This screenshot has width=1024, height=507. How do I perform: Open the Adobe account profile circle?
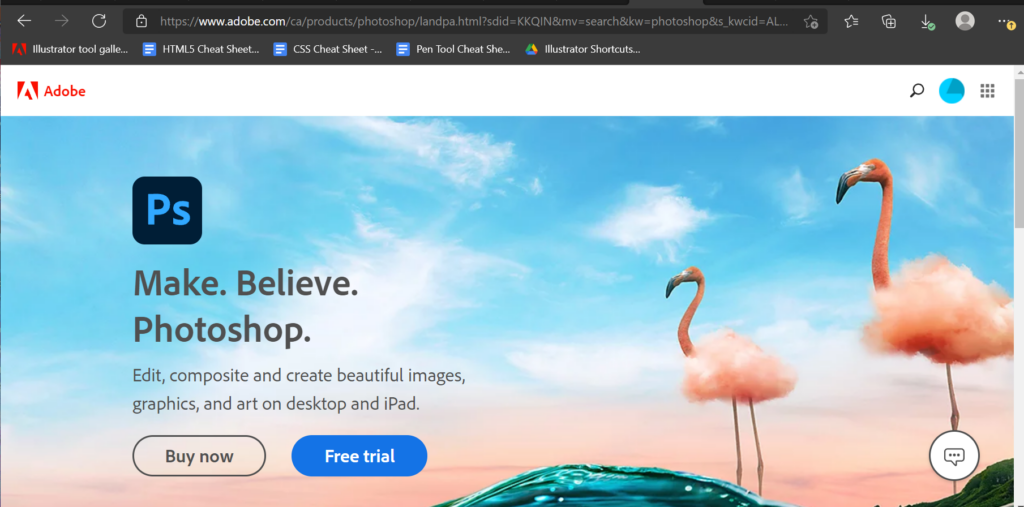pyautogui.click(x=952, y=91)
